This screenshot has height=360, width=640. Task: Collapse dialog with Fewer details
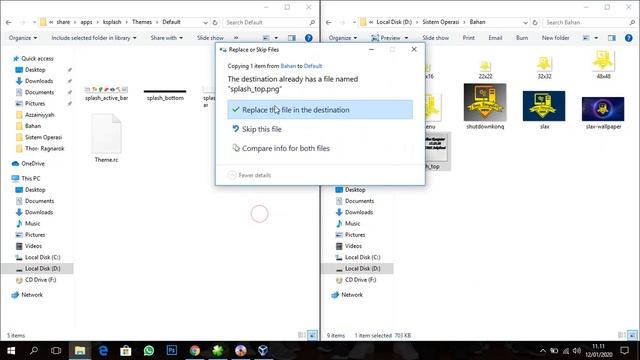(x=249, y=175)
